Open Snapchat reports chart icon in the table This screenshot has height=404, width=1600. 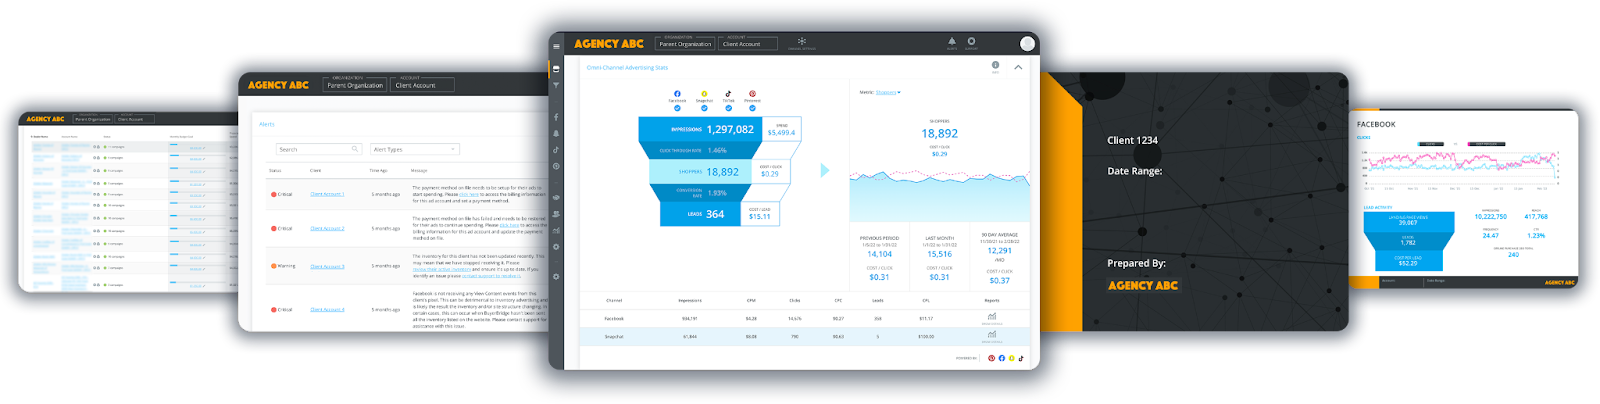tap(991, 335)
